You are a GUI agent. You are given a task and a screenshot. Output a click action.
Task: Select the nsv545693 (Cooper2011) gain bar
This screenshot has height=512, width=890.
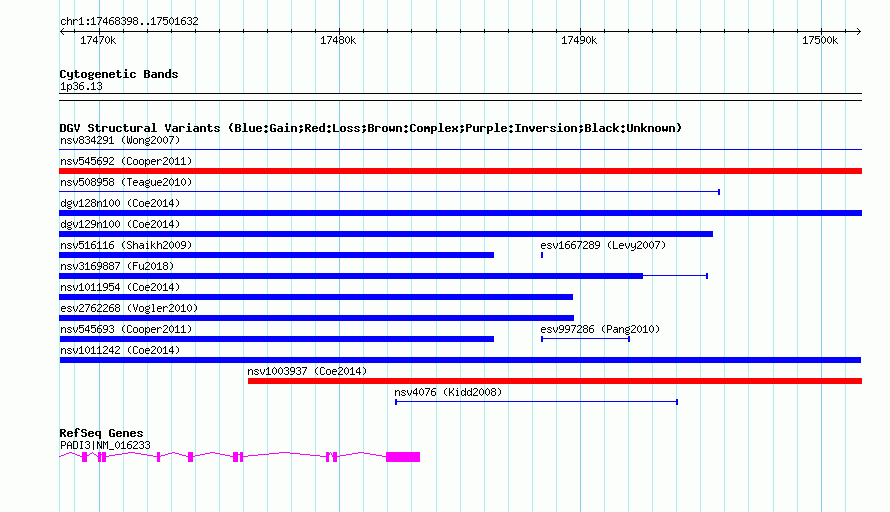point(276,339)
